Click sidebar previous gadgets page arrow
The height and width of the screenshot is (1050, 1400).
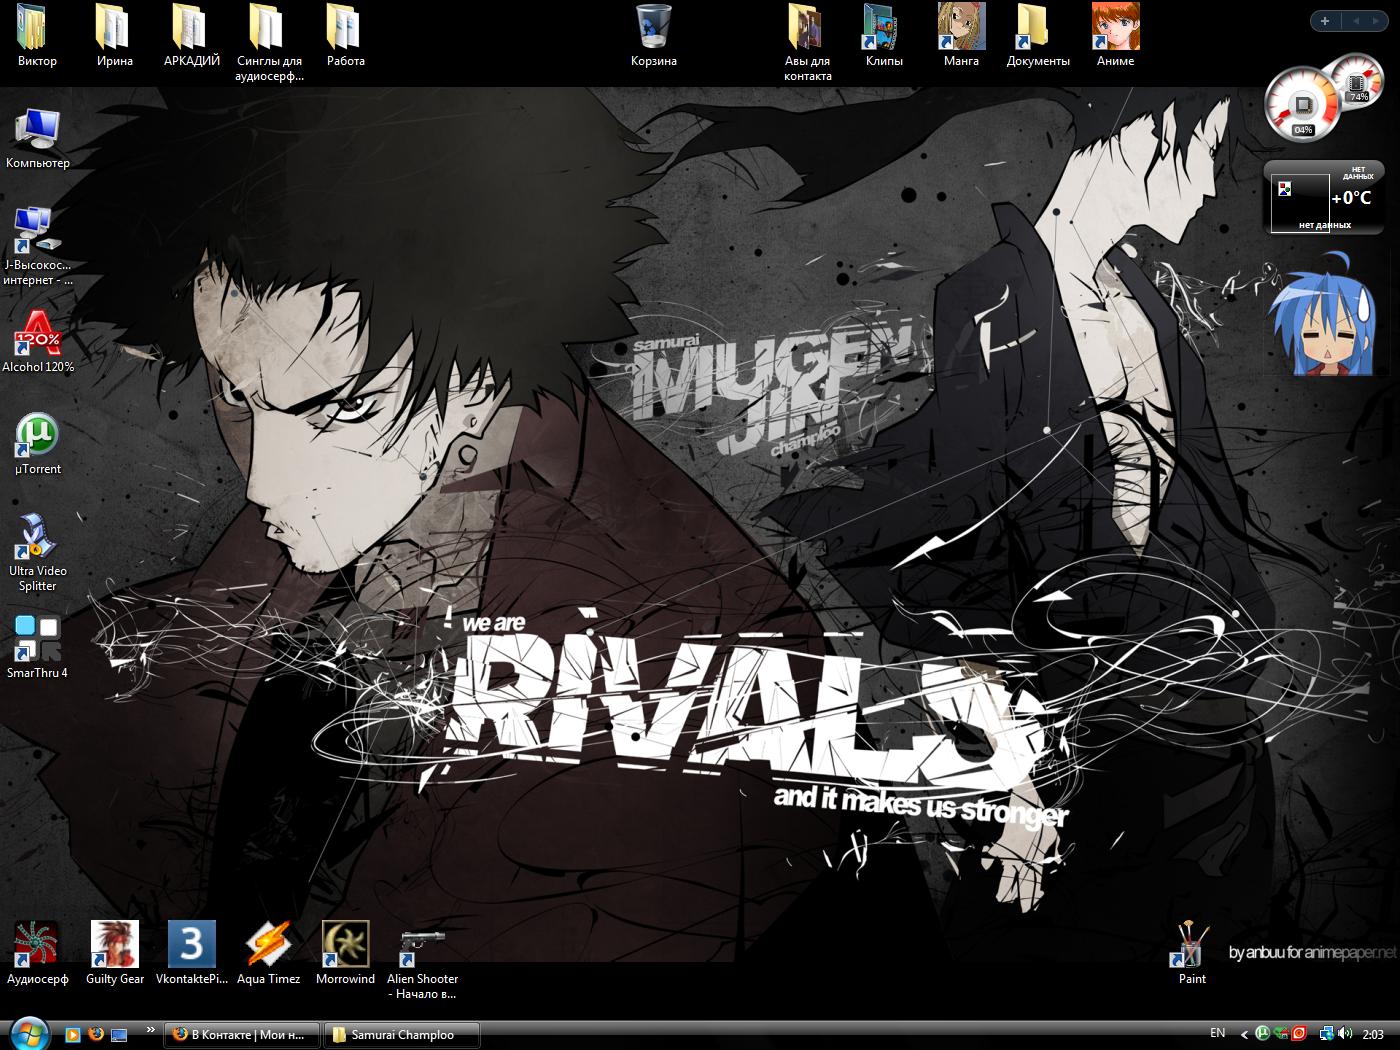pyautogui.click(x=1357, y=20)
